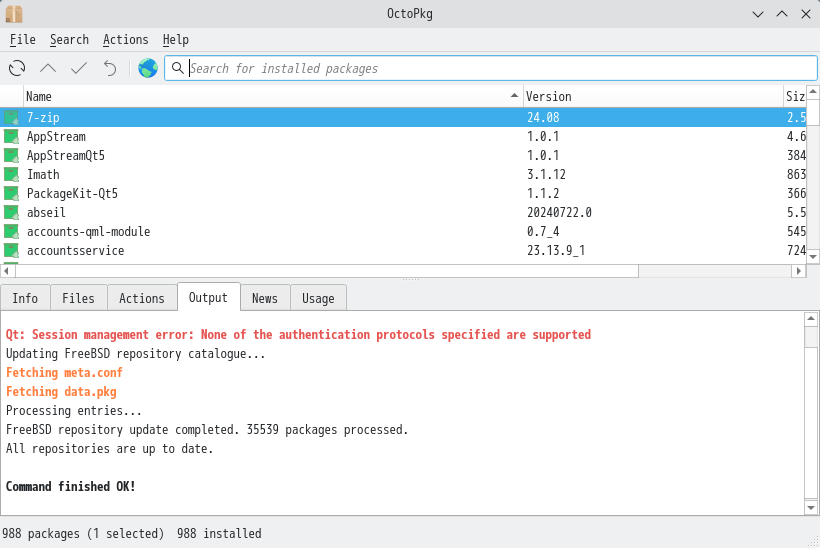This screenshot has height=548, width=820.
Task: Click the 'Command finished OK!' output line
Action: point(71,486)
